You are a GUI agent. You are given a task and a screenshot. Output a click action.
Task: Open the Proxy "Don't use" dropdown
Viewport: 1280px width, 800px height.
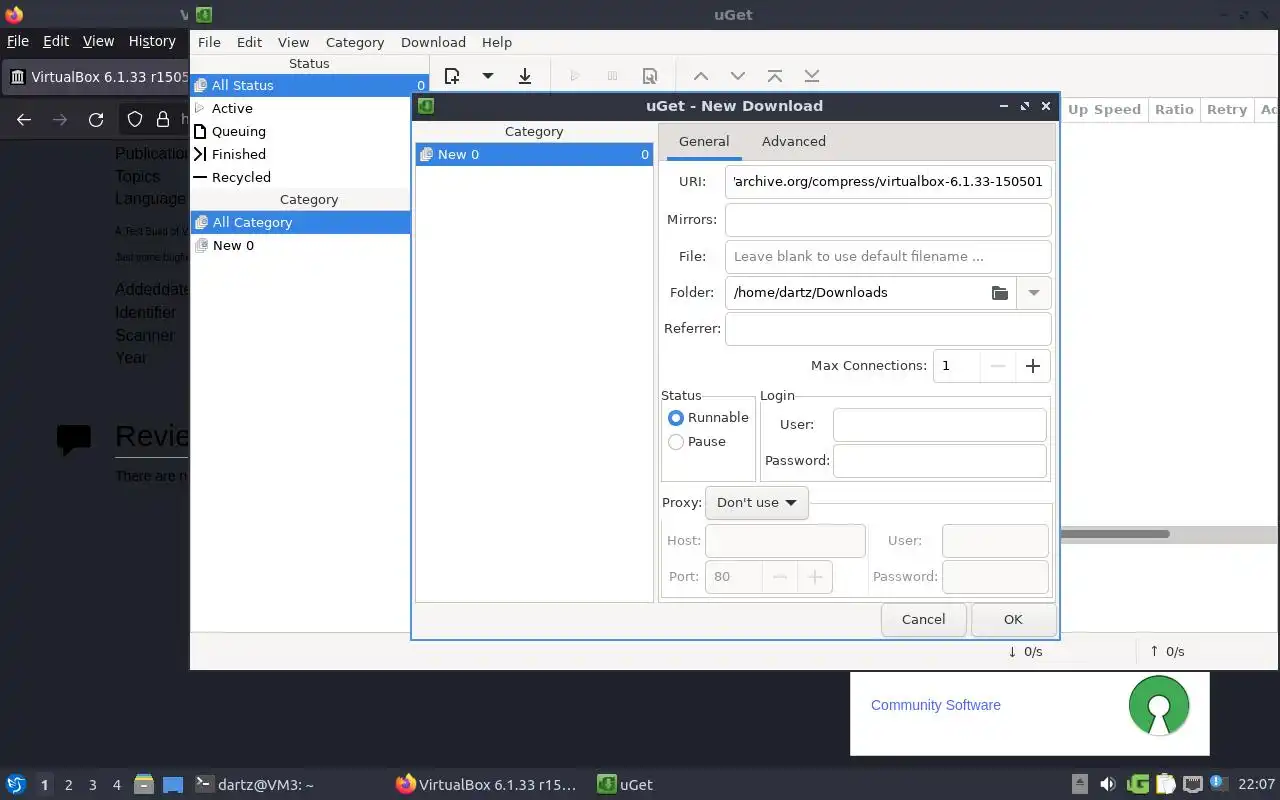point(757,503)
